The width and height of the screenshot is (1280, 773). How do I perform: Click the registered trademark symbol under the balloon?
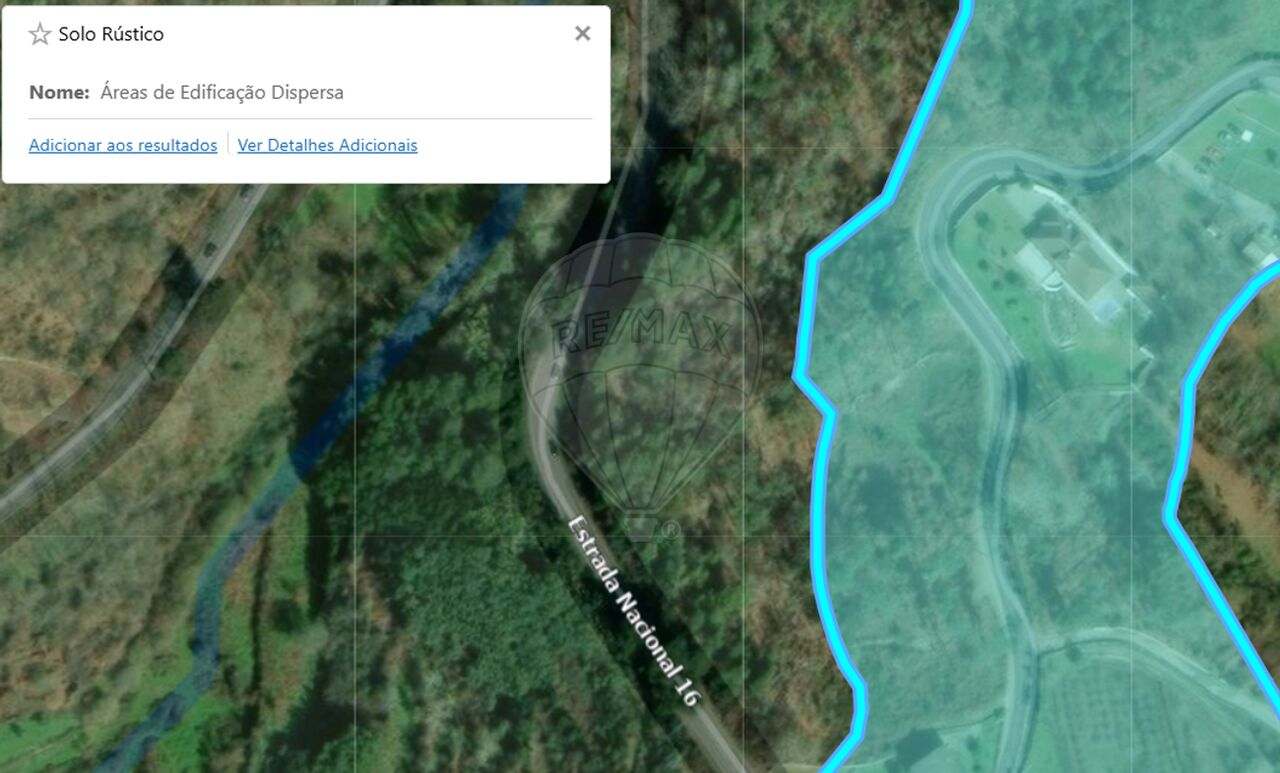point(671,530)
